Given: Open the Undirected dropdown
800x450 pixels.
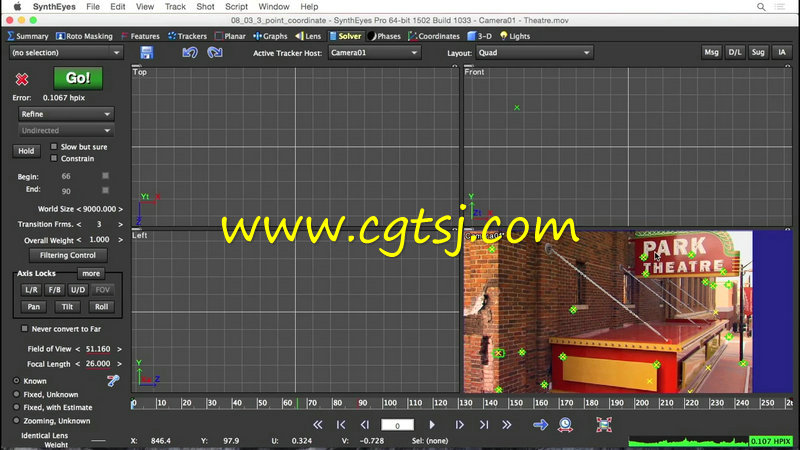Looking at the screenshot, I should [66, 130].
